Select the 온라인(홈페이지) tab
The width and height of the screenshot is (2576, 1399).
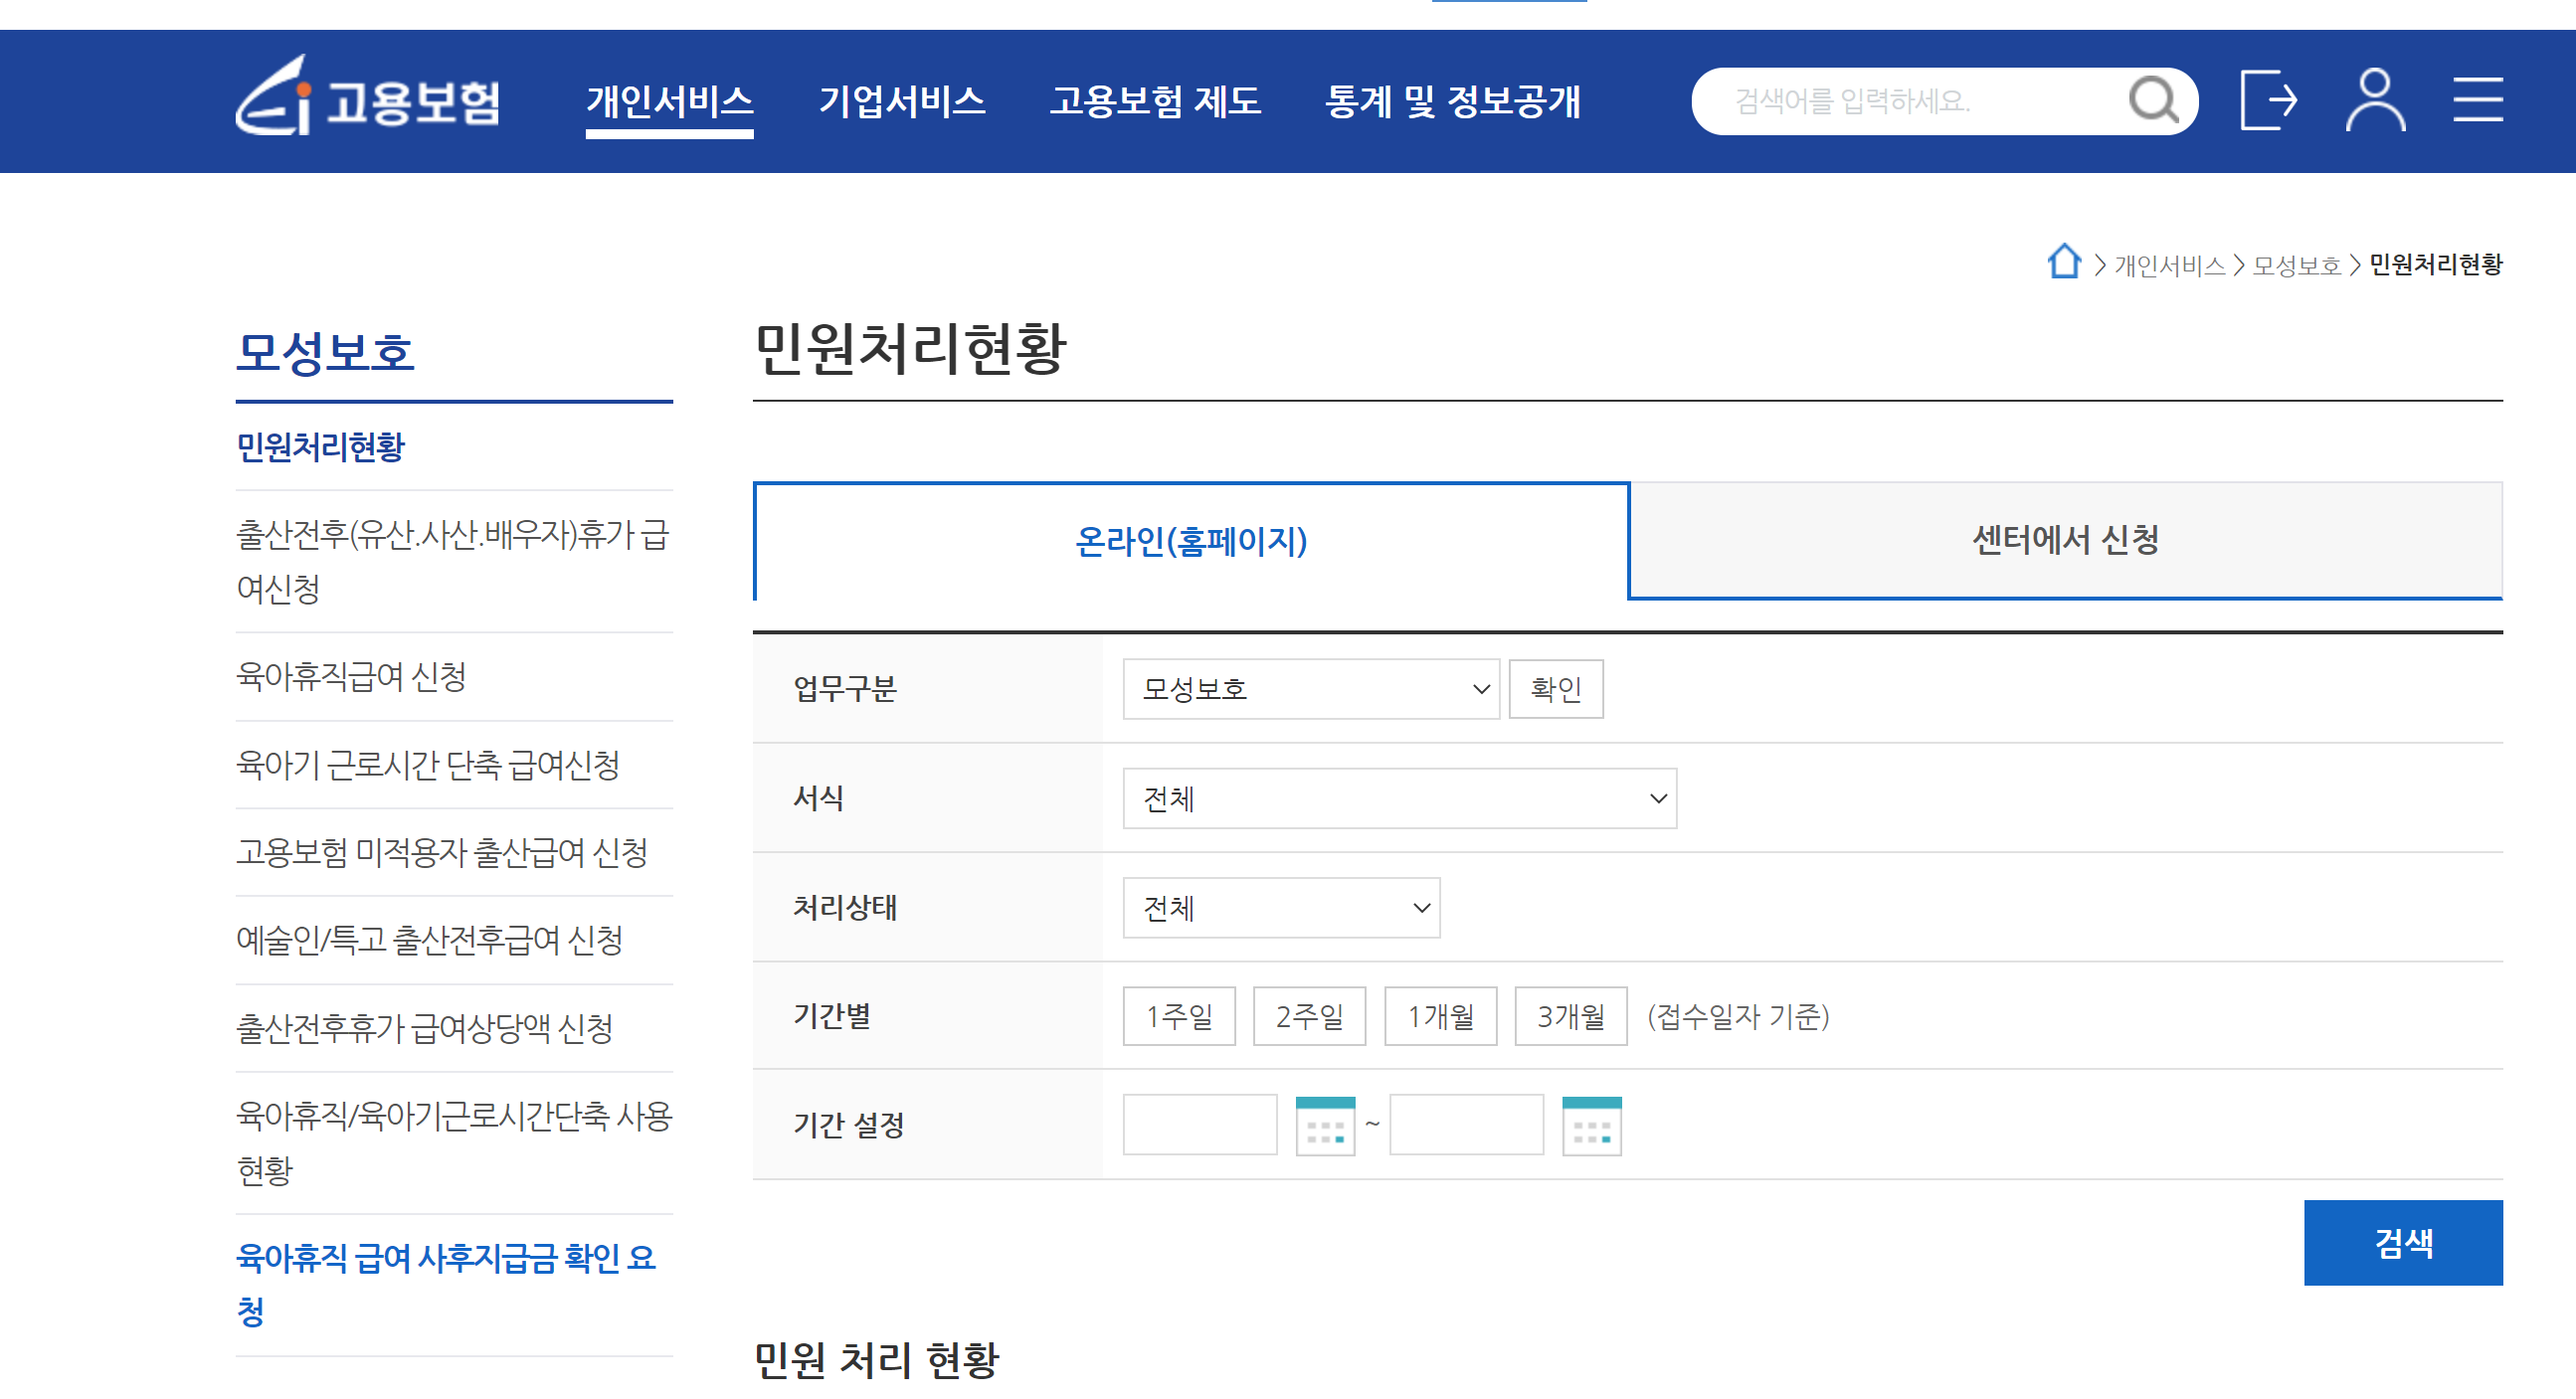point(1190,541)
